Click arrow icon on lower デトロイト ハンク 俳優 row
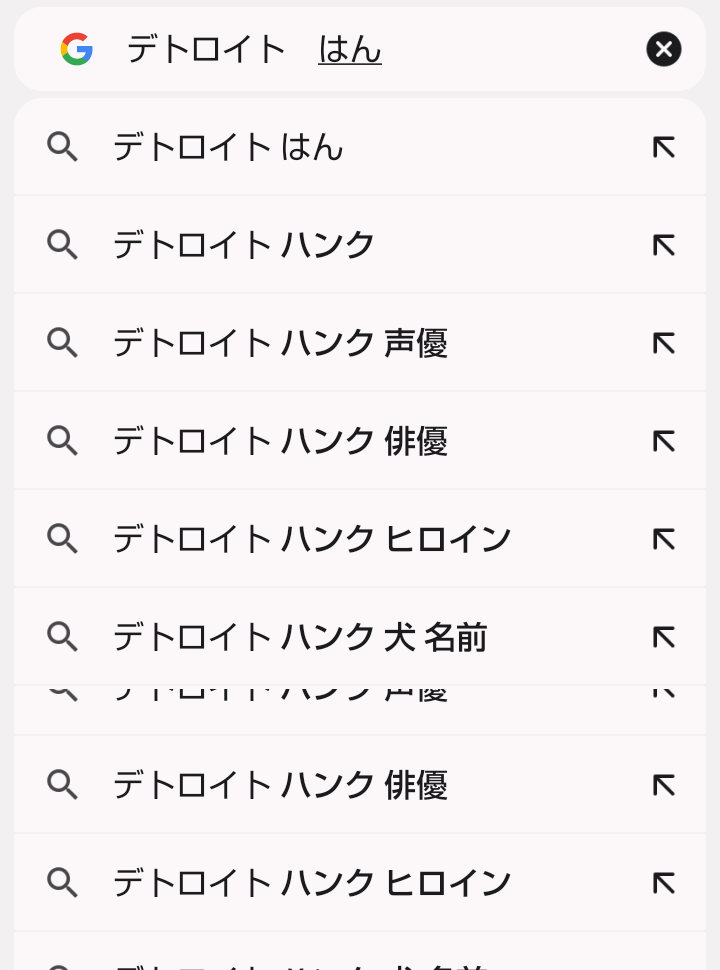The width and height of the screenshot is (720, 970). 663,785
